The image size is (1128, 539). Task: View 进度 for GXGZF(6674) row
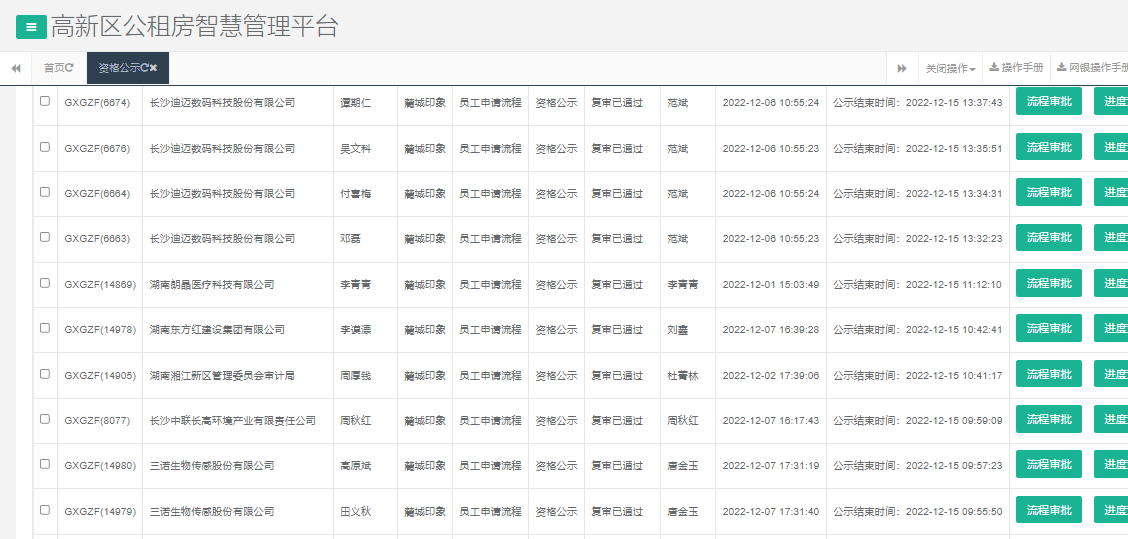coord(1111,101)
